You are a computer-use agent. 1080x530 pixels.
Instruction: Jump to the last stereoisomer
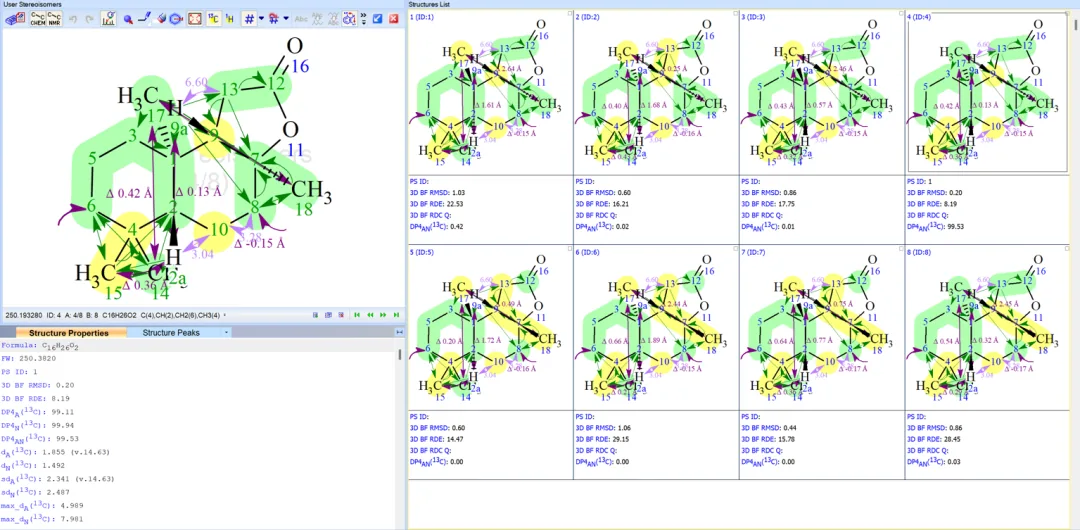(x=396, y=315)
